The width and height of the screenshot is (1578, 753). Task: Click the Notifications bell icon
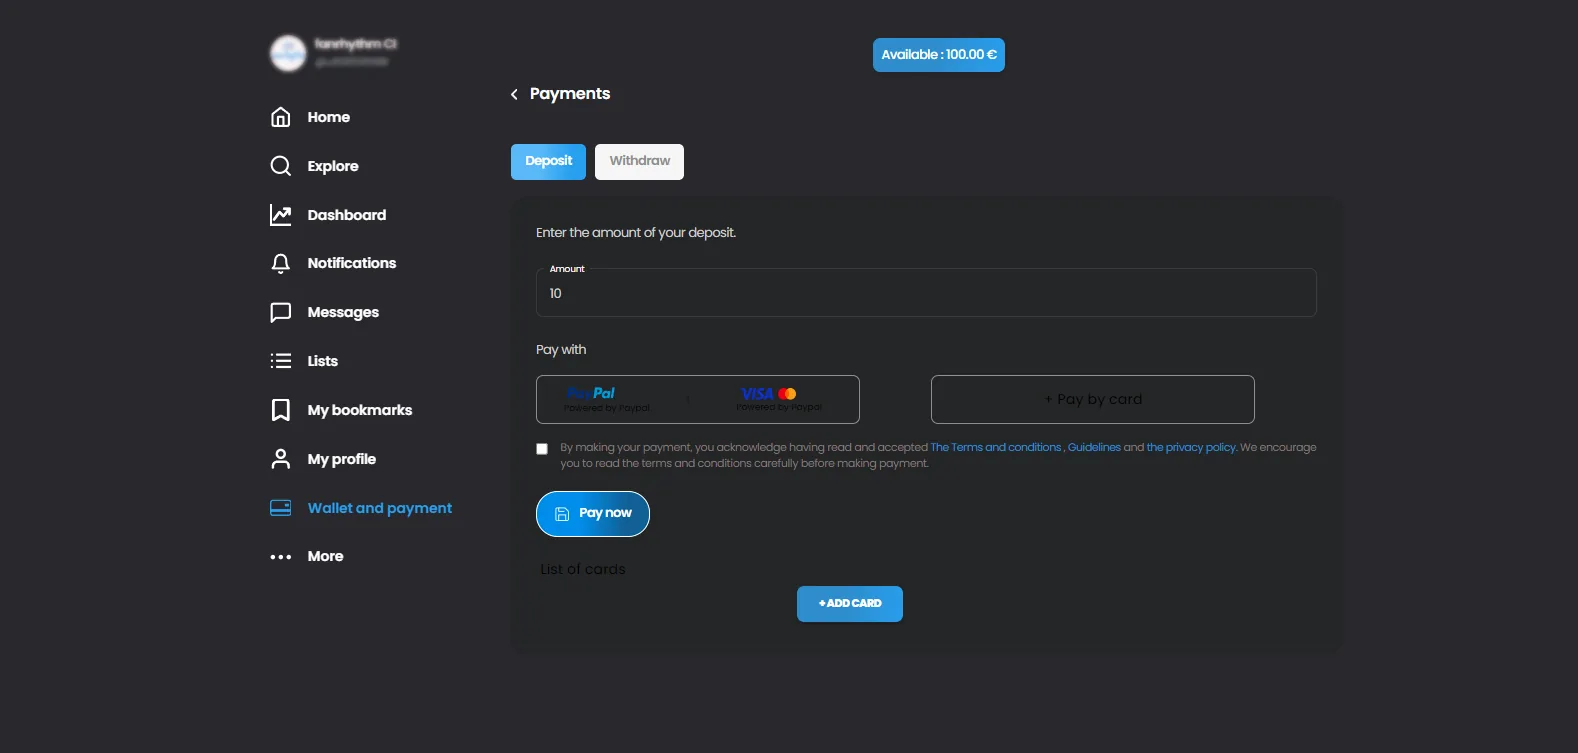pos(281,263)
